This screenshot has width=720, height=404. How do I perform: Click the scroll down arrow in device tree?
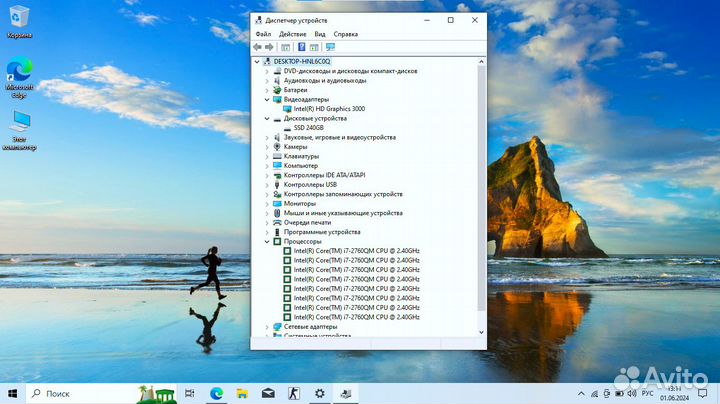tap(481, 332)
